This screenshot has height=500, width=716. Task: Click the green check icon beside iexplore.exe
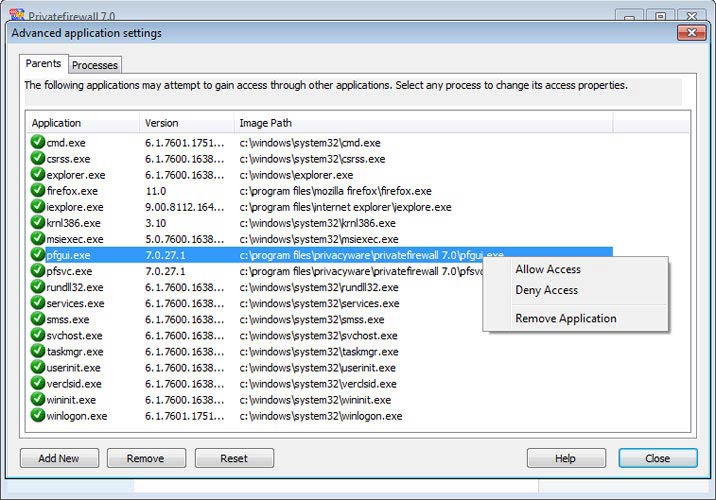pyautogui.click(x=37, y=206)
